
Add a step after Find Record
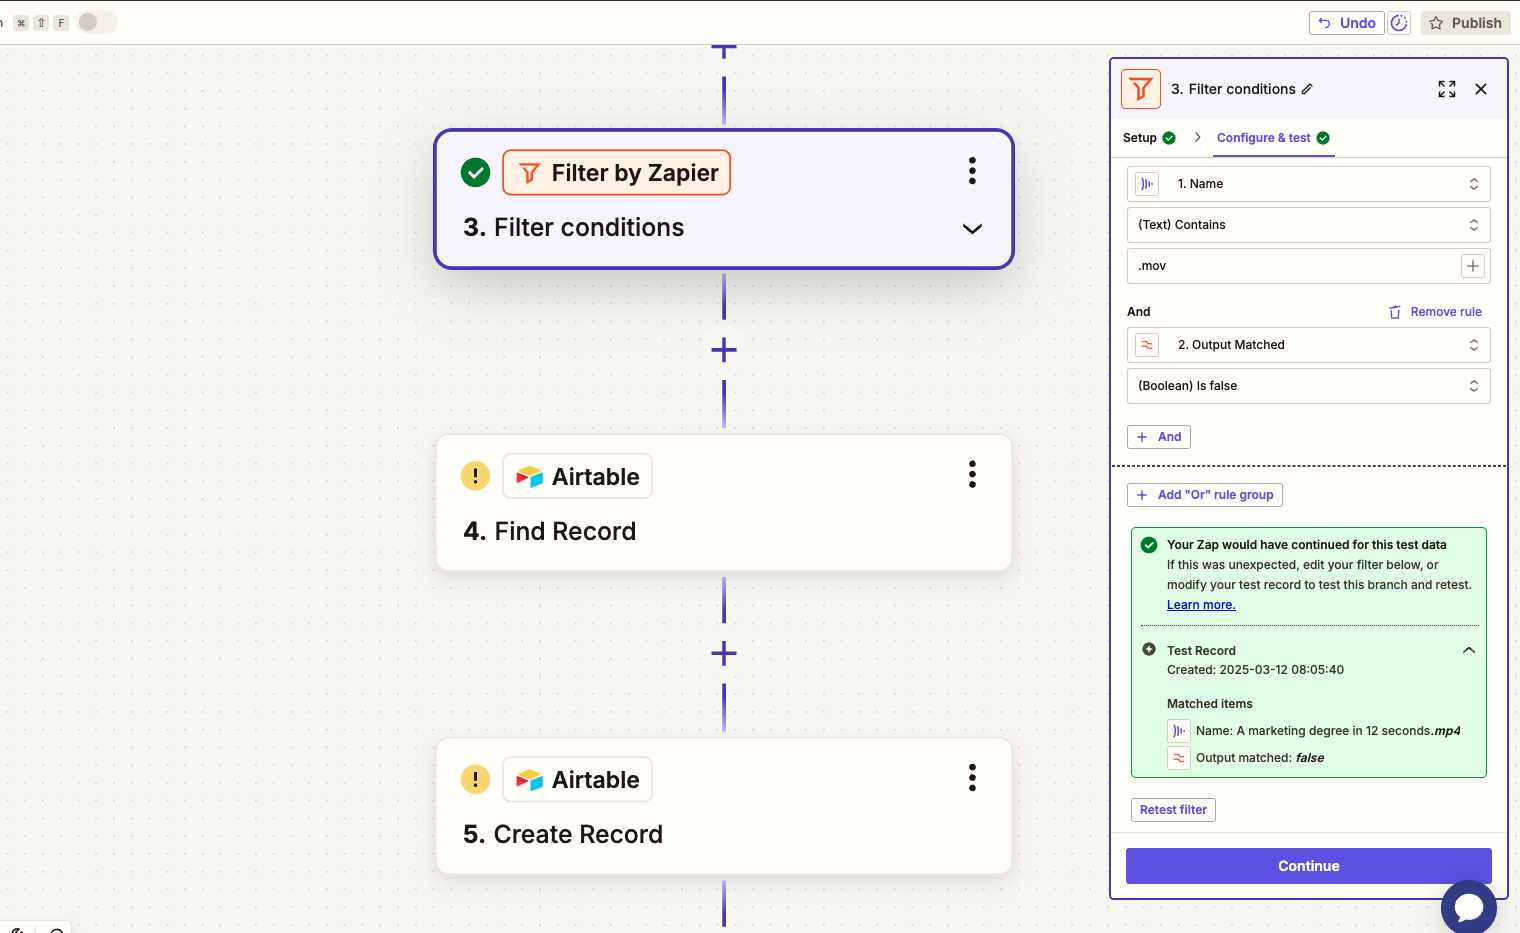pos(724,654)
